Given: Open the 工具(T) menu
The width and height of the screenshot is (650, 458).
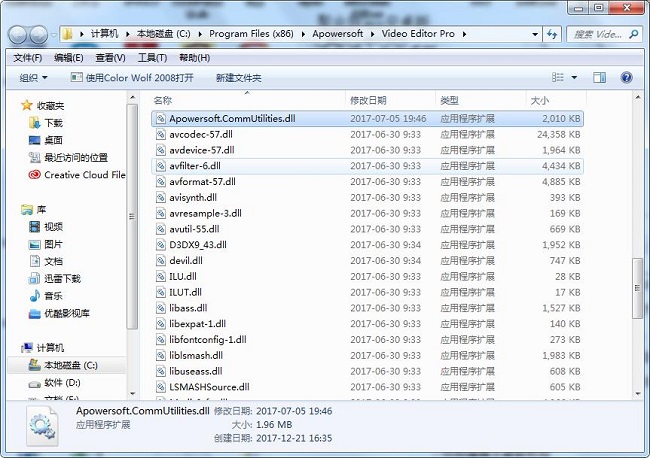Looking at the screenshot, I should (153, 58).
